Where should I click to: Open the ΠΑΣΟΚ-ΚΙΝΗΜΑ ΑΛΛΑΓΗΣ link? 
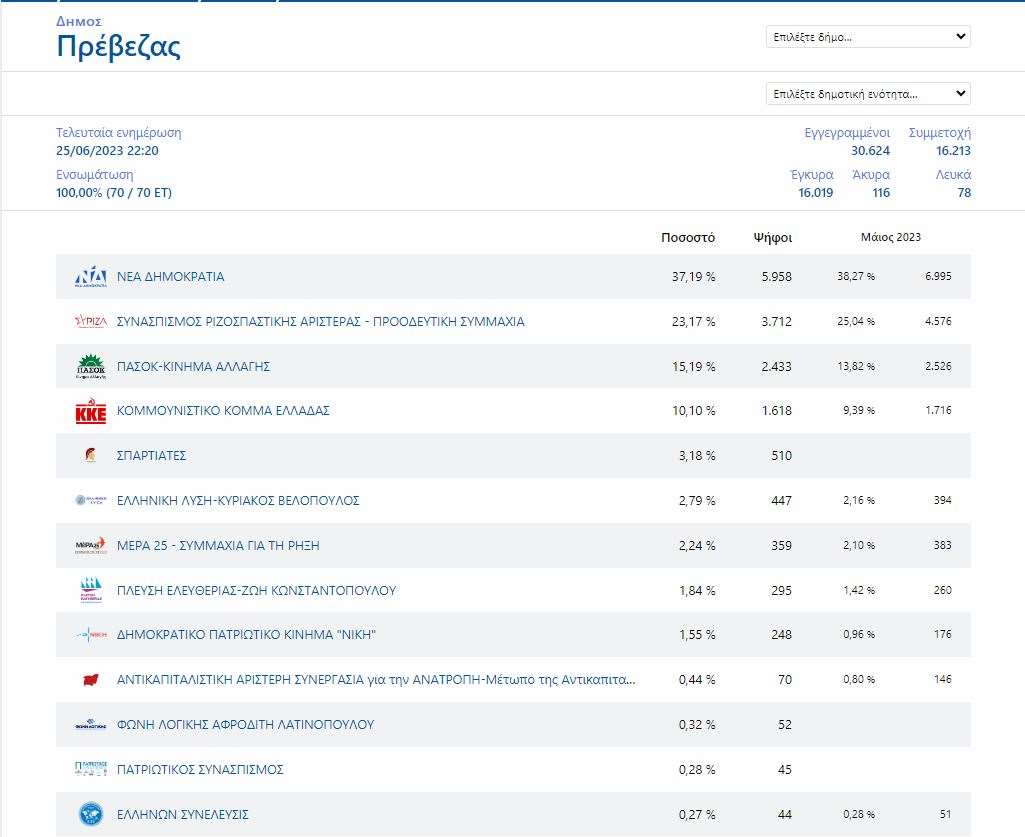(193, 366)
